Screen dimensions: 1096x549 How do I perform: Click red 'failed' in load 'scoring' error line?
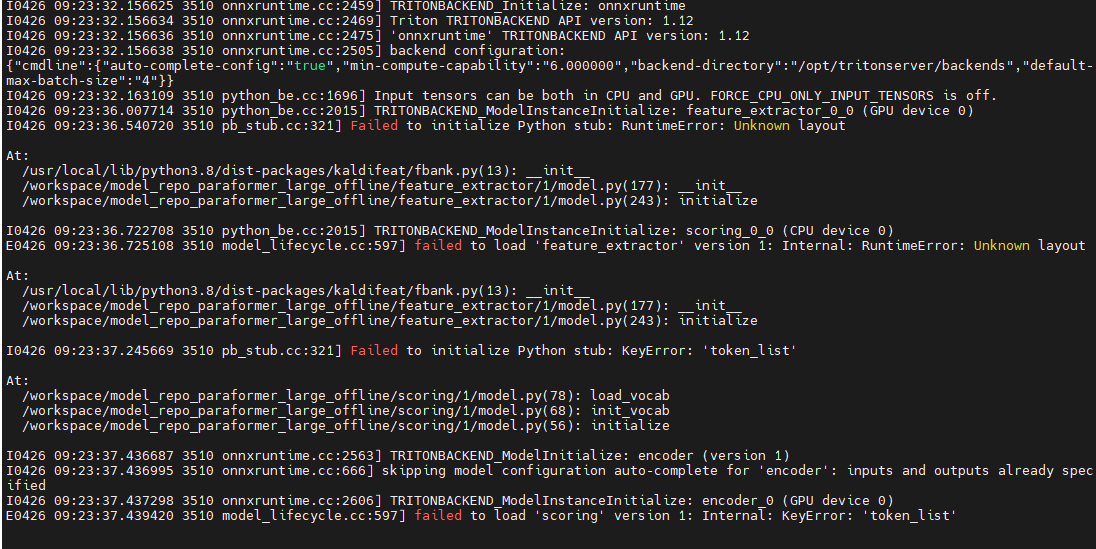pyautogui.click(x=438, y=515)
